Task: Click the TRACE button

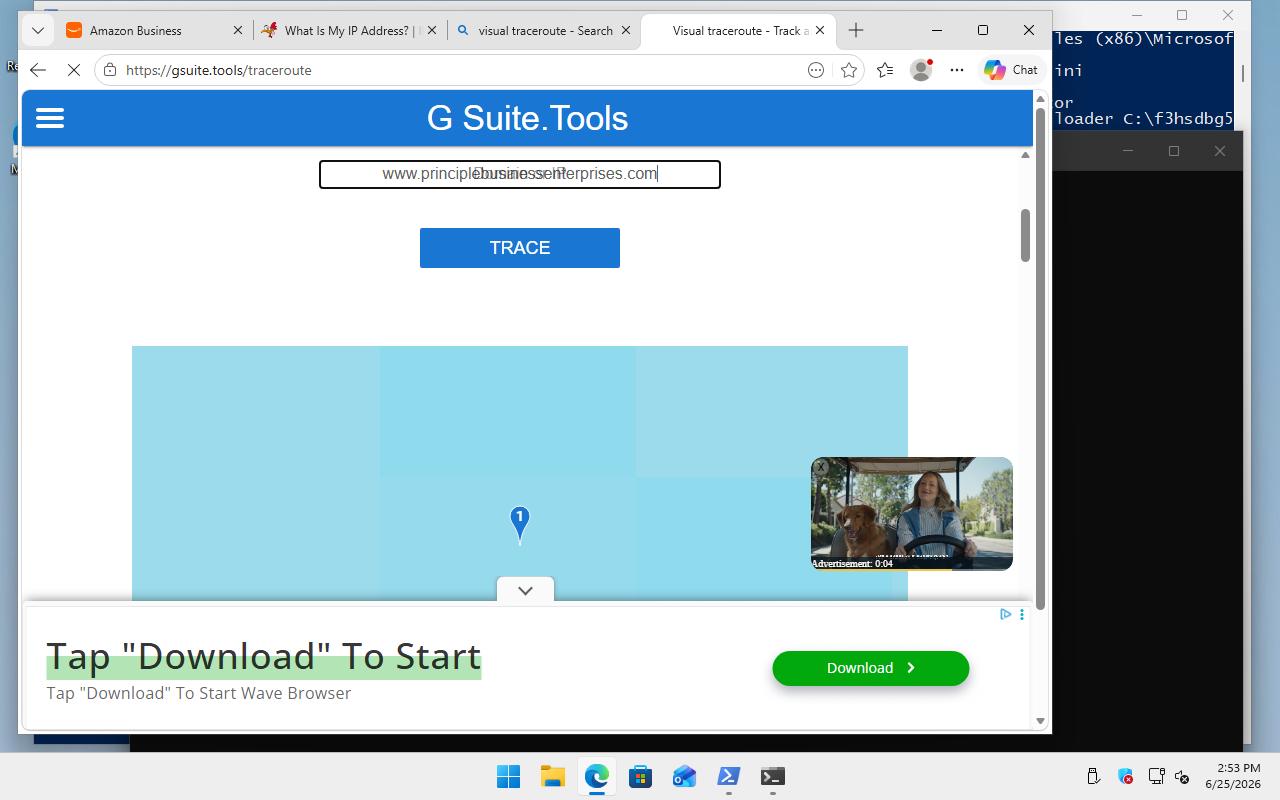Action: 520,248
